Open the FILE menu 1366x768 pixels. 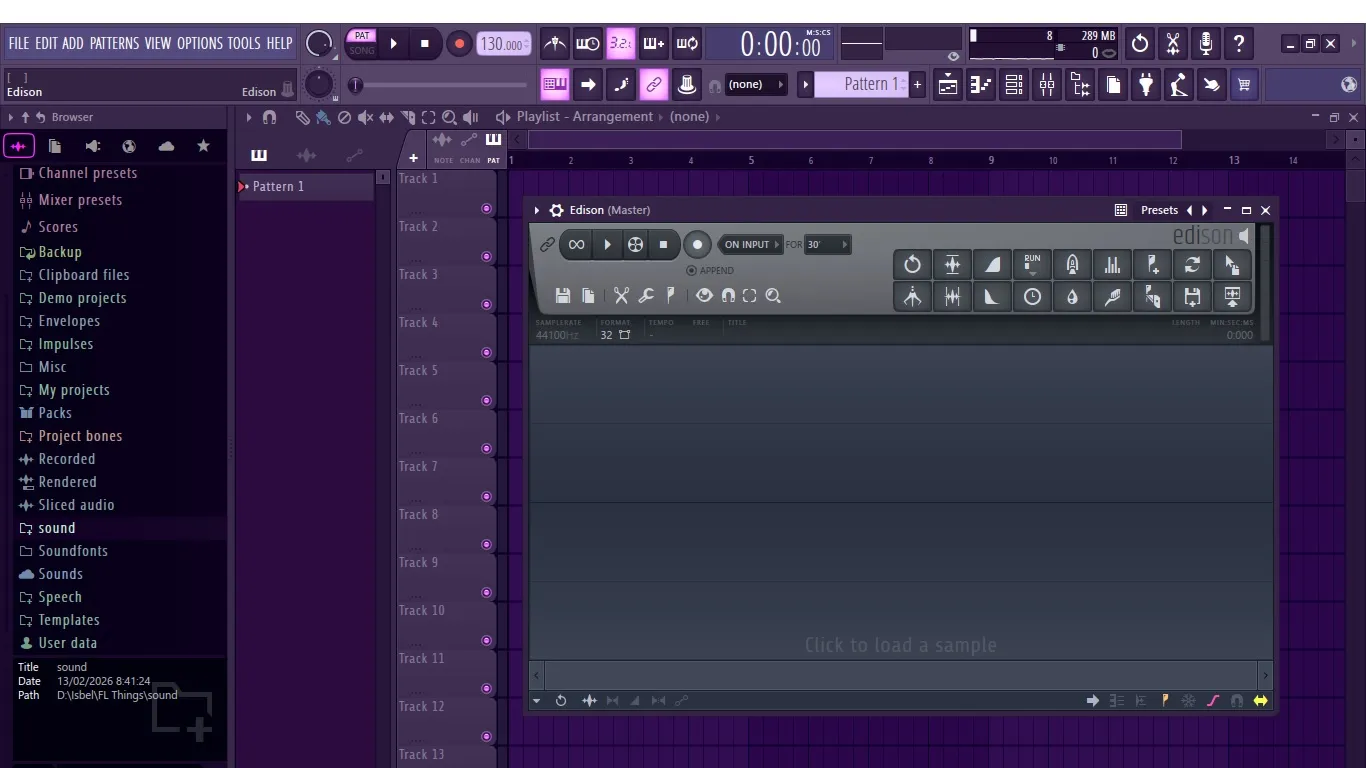(19, 43)
